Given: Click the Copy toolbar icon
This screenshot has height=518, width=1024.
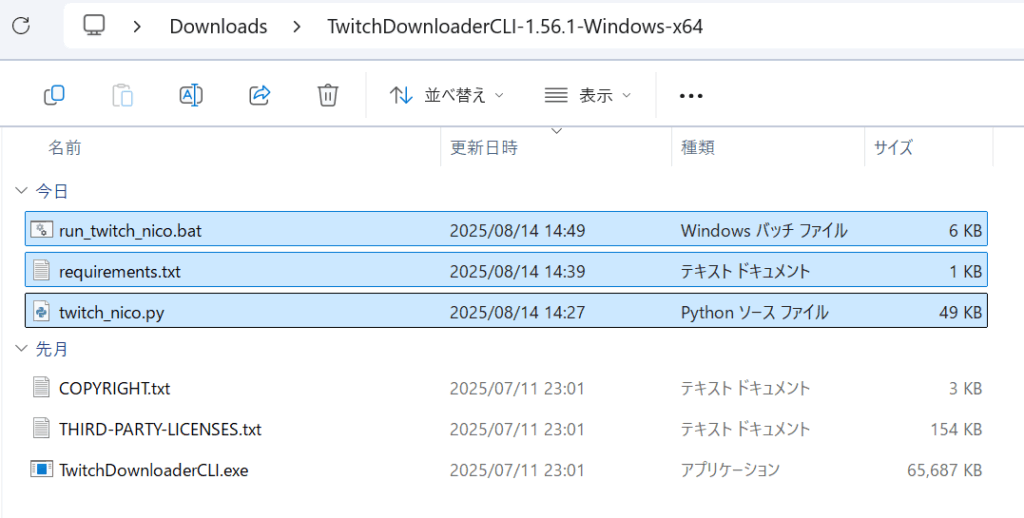Looking at the screenshot, I should (x=54, y=95).
